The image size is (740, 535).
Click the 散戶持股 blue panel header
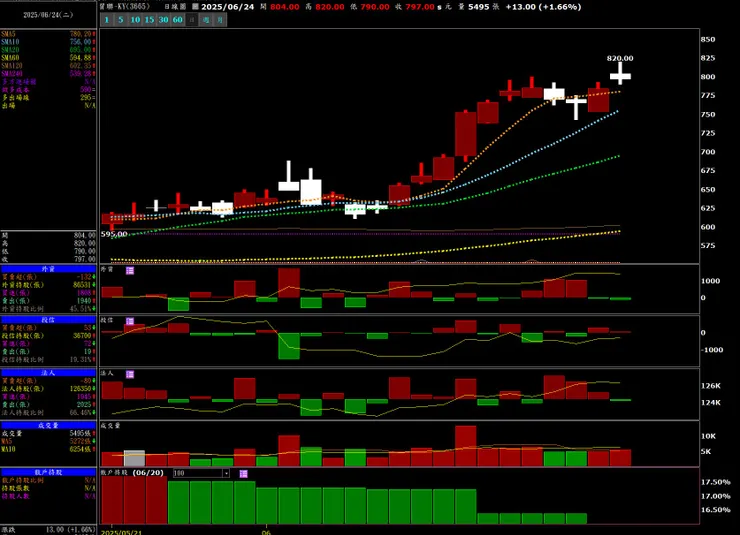coord(48,472)
